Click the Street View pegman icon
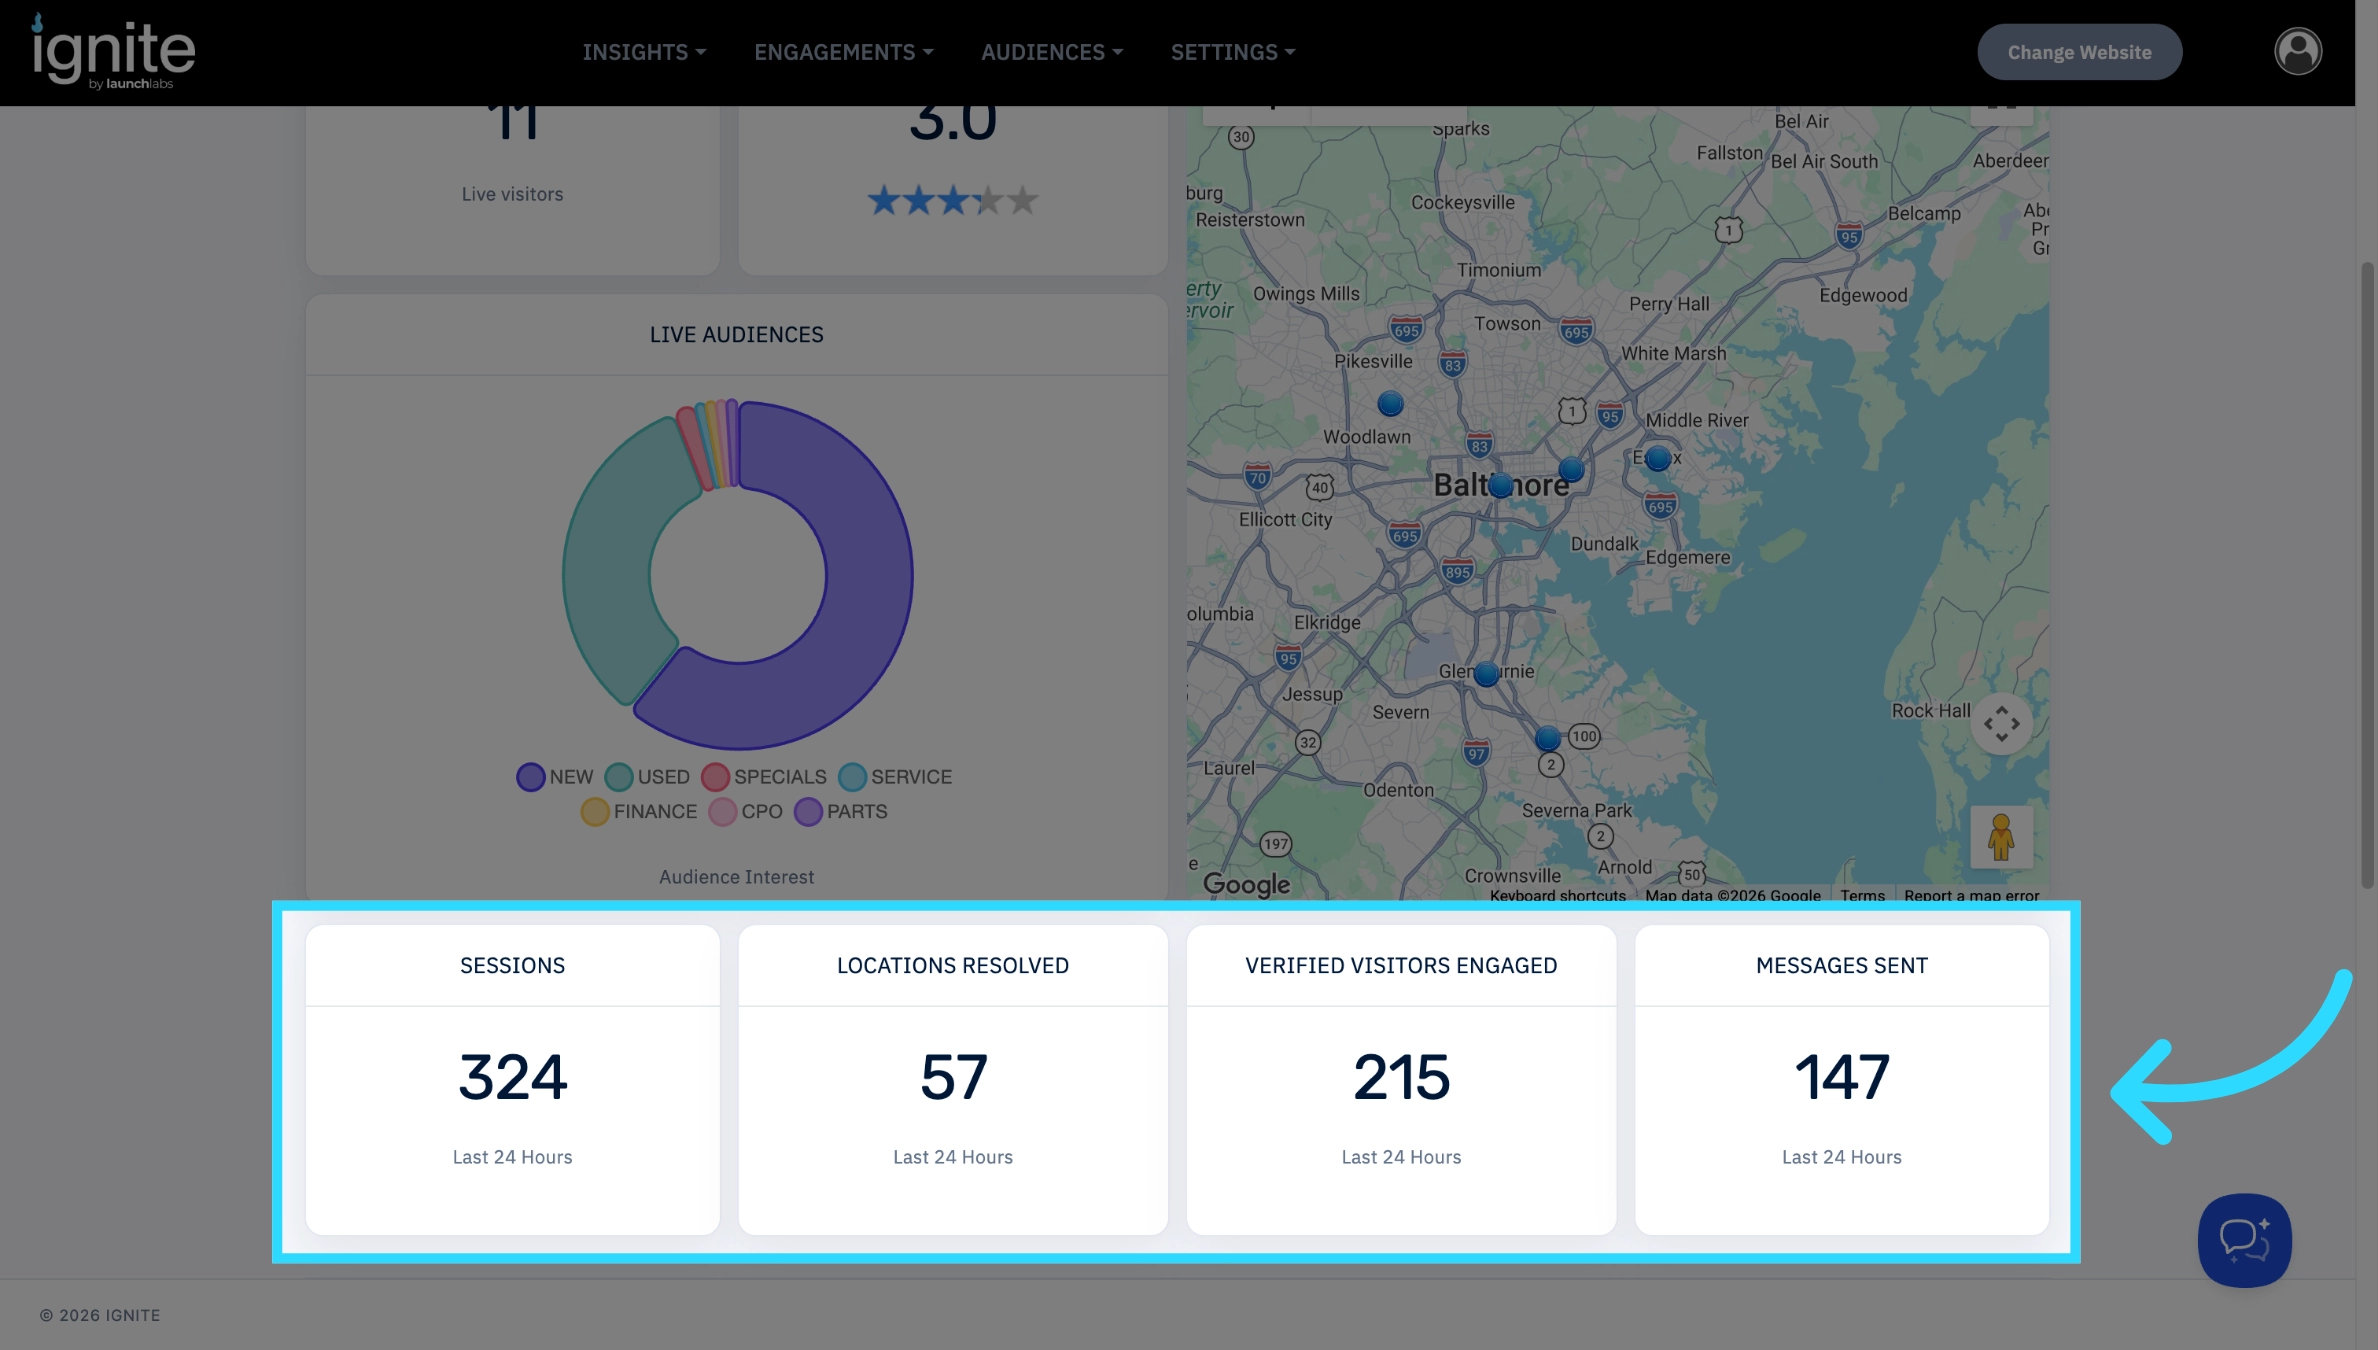Screen dimensions: 2378x1350 pos(2001,837)
